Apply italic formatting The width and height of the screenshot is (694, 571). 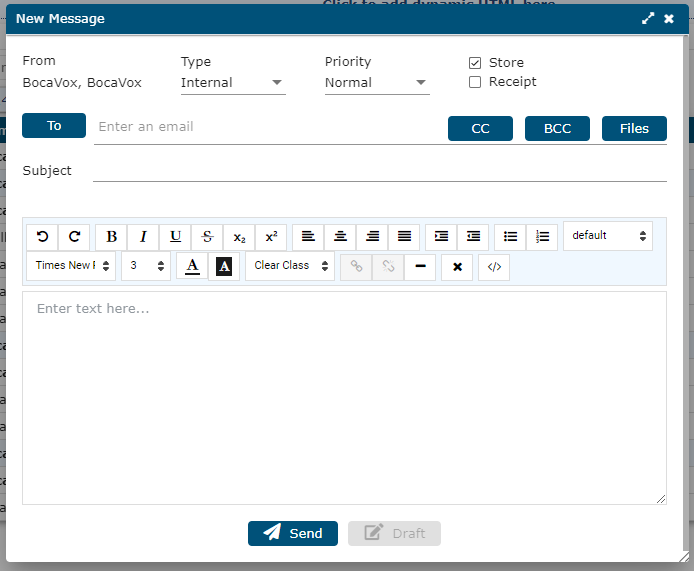(x=143, y=236)
